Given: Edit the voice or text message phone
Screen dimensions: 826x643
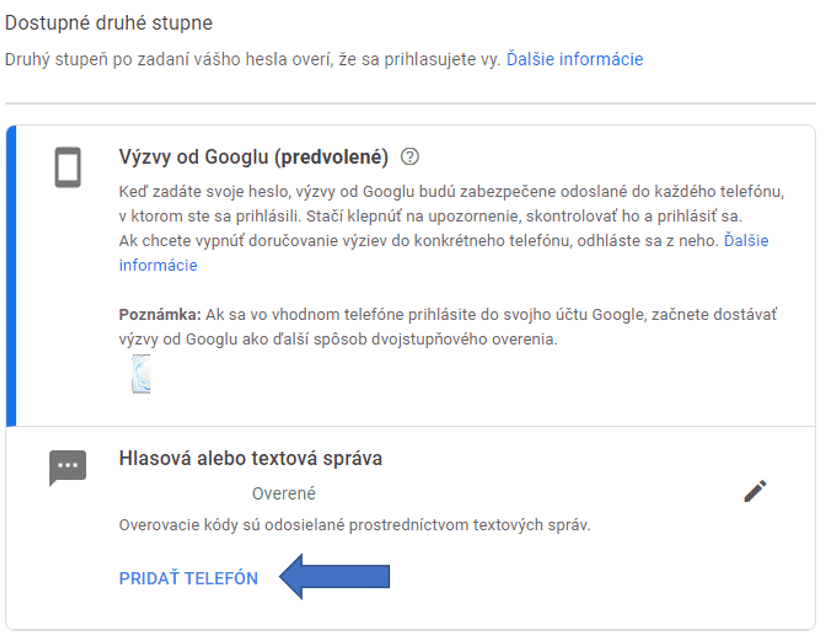Looking at the screenshot, I should 755,491.
